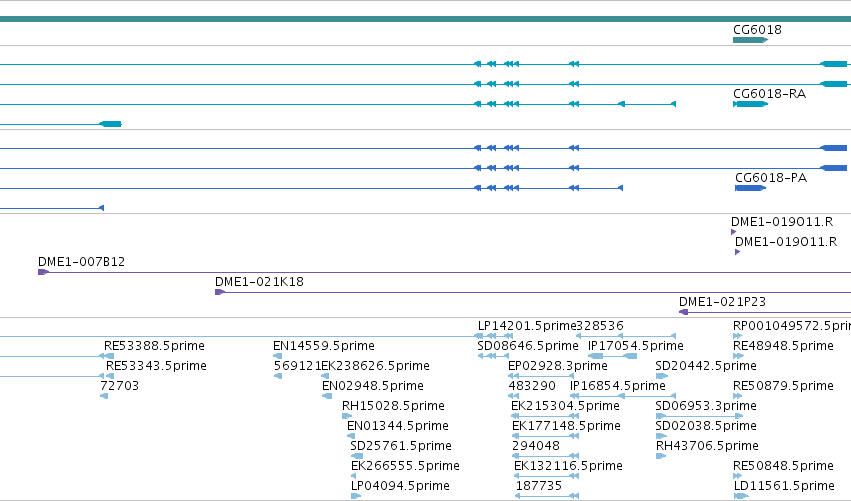Click the EK238626.5prime label
Image resolution: width=851 pixels, height=501 pixels.
(376, 366)
